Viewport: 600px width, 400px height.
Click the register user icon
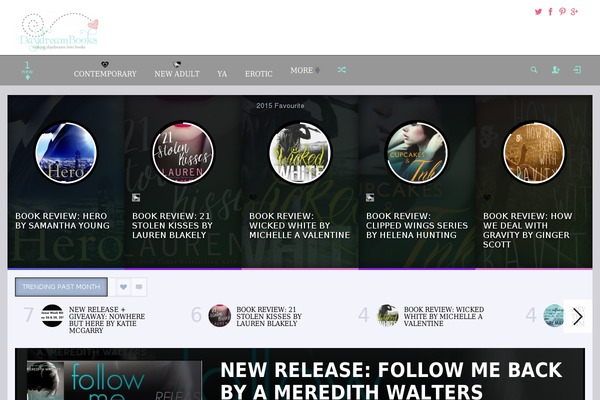pos(555,70)
